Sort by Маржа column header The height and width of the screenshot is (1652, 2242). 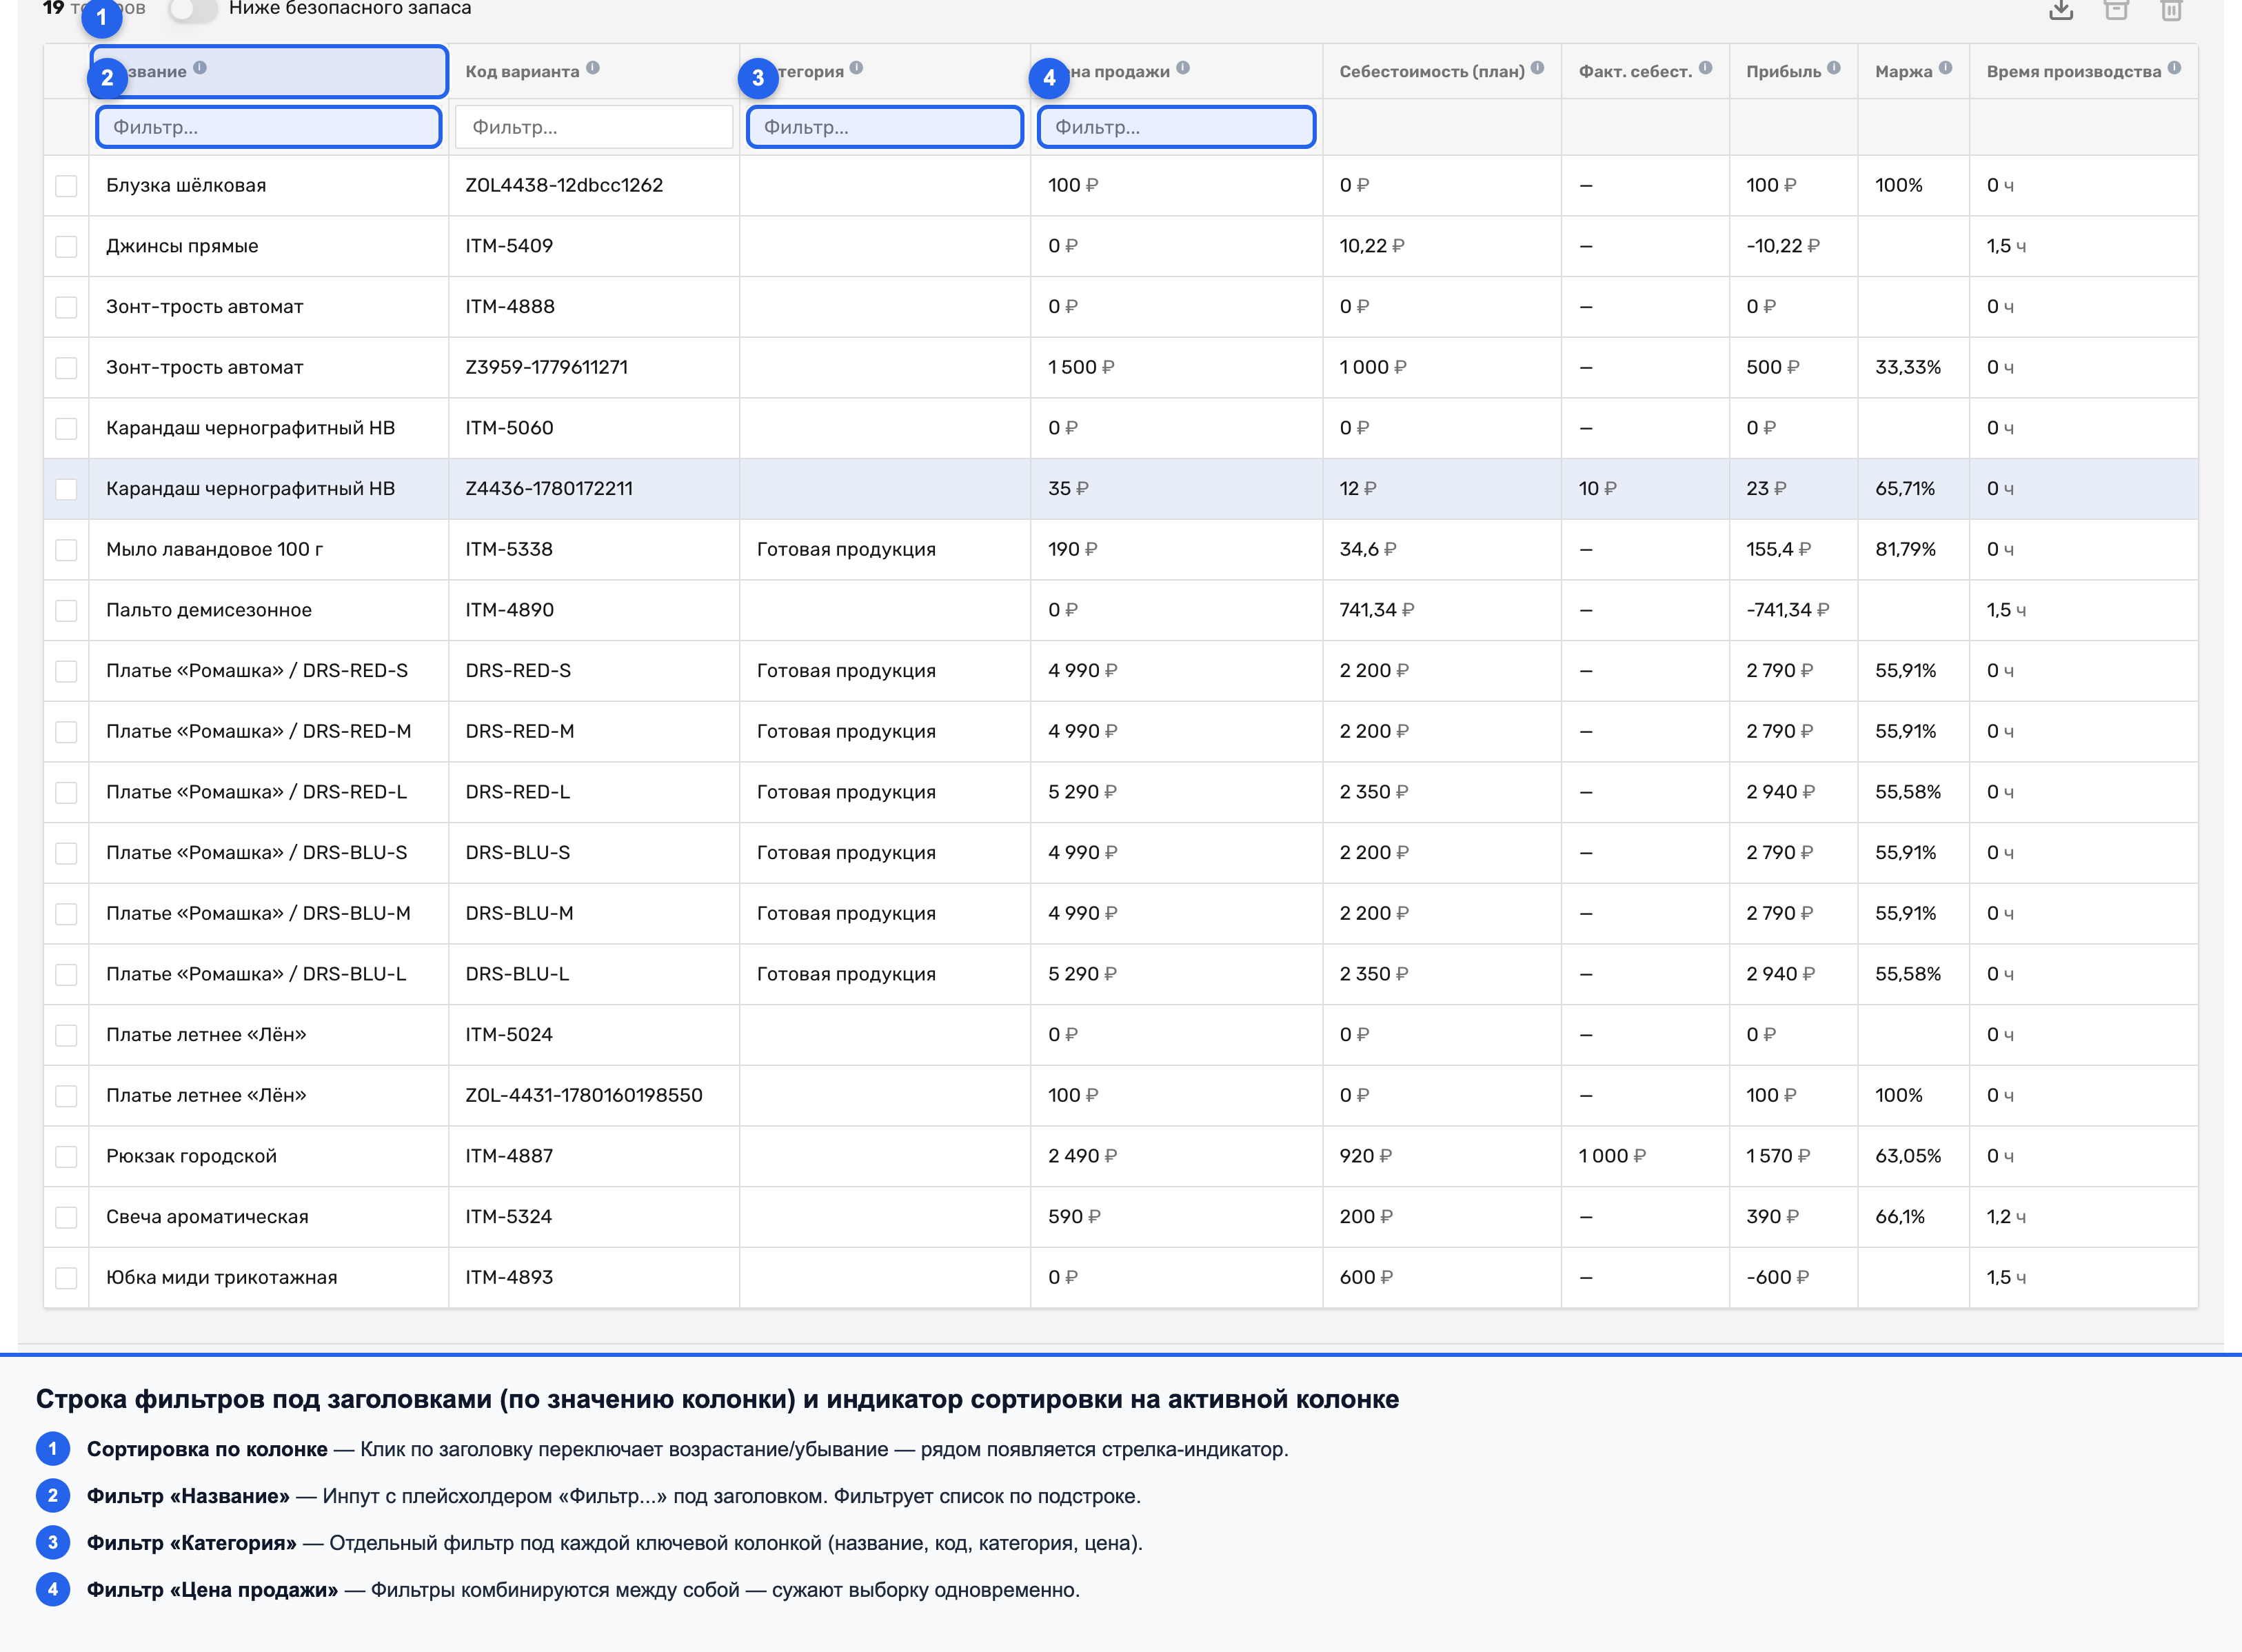tap(1903, 71)
